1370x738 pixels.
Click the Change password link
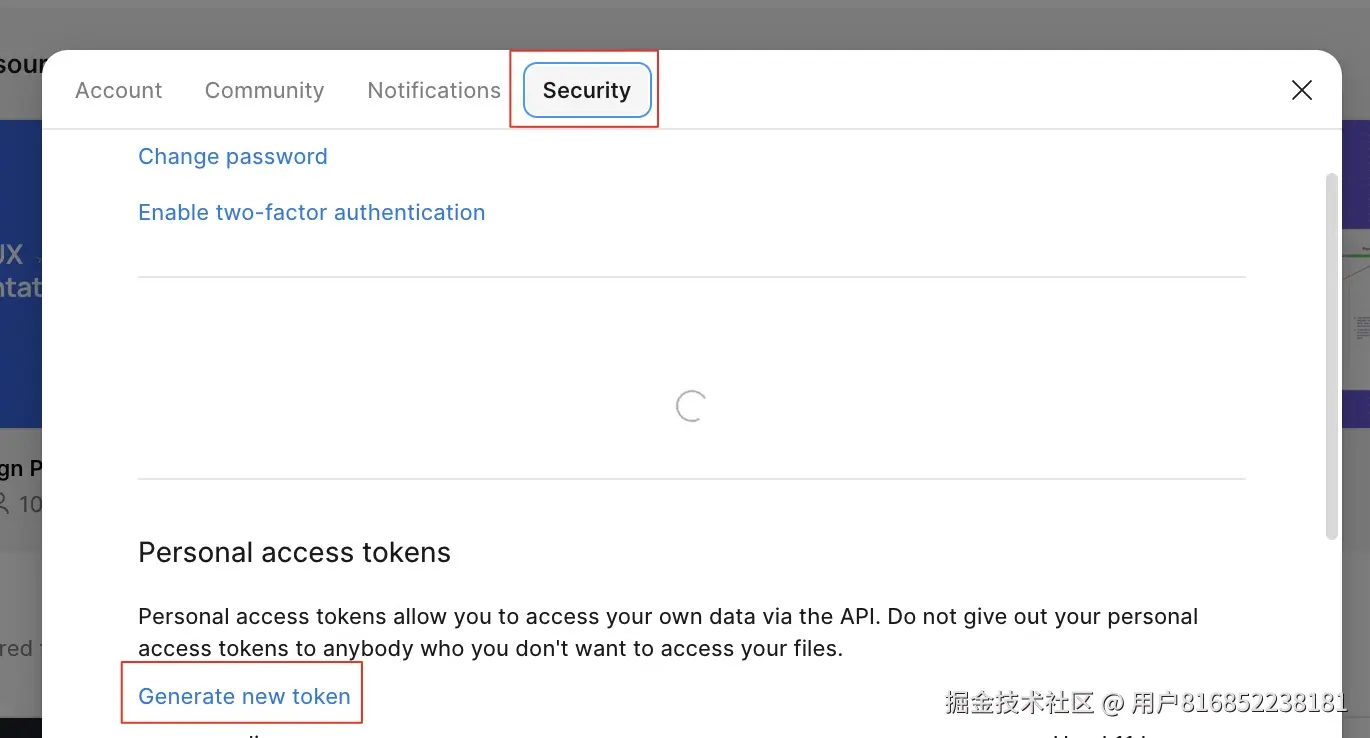[232, 156]
